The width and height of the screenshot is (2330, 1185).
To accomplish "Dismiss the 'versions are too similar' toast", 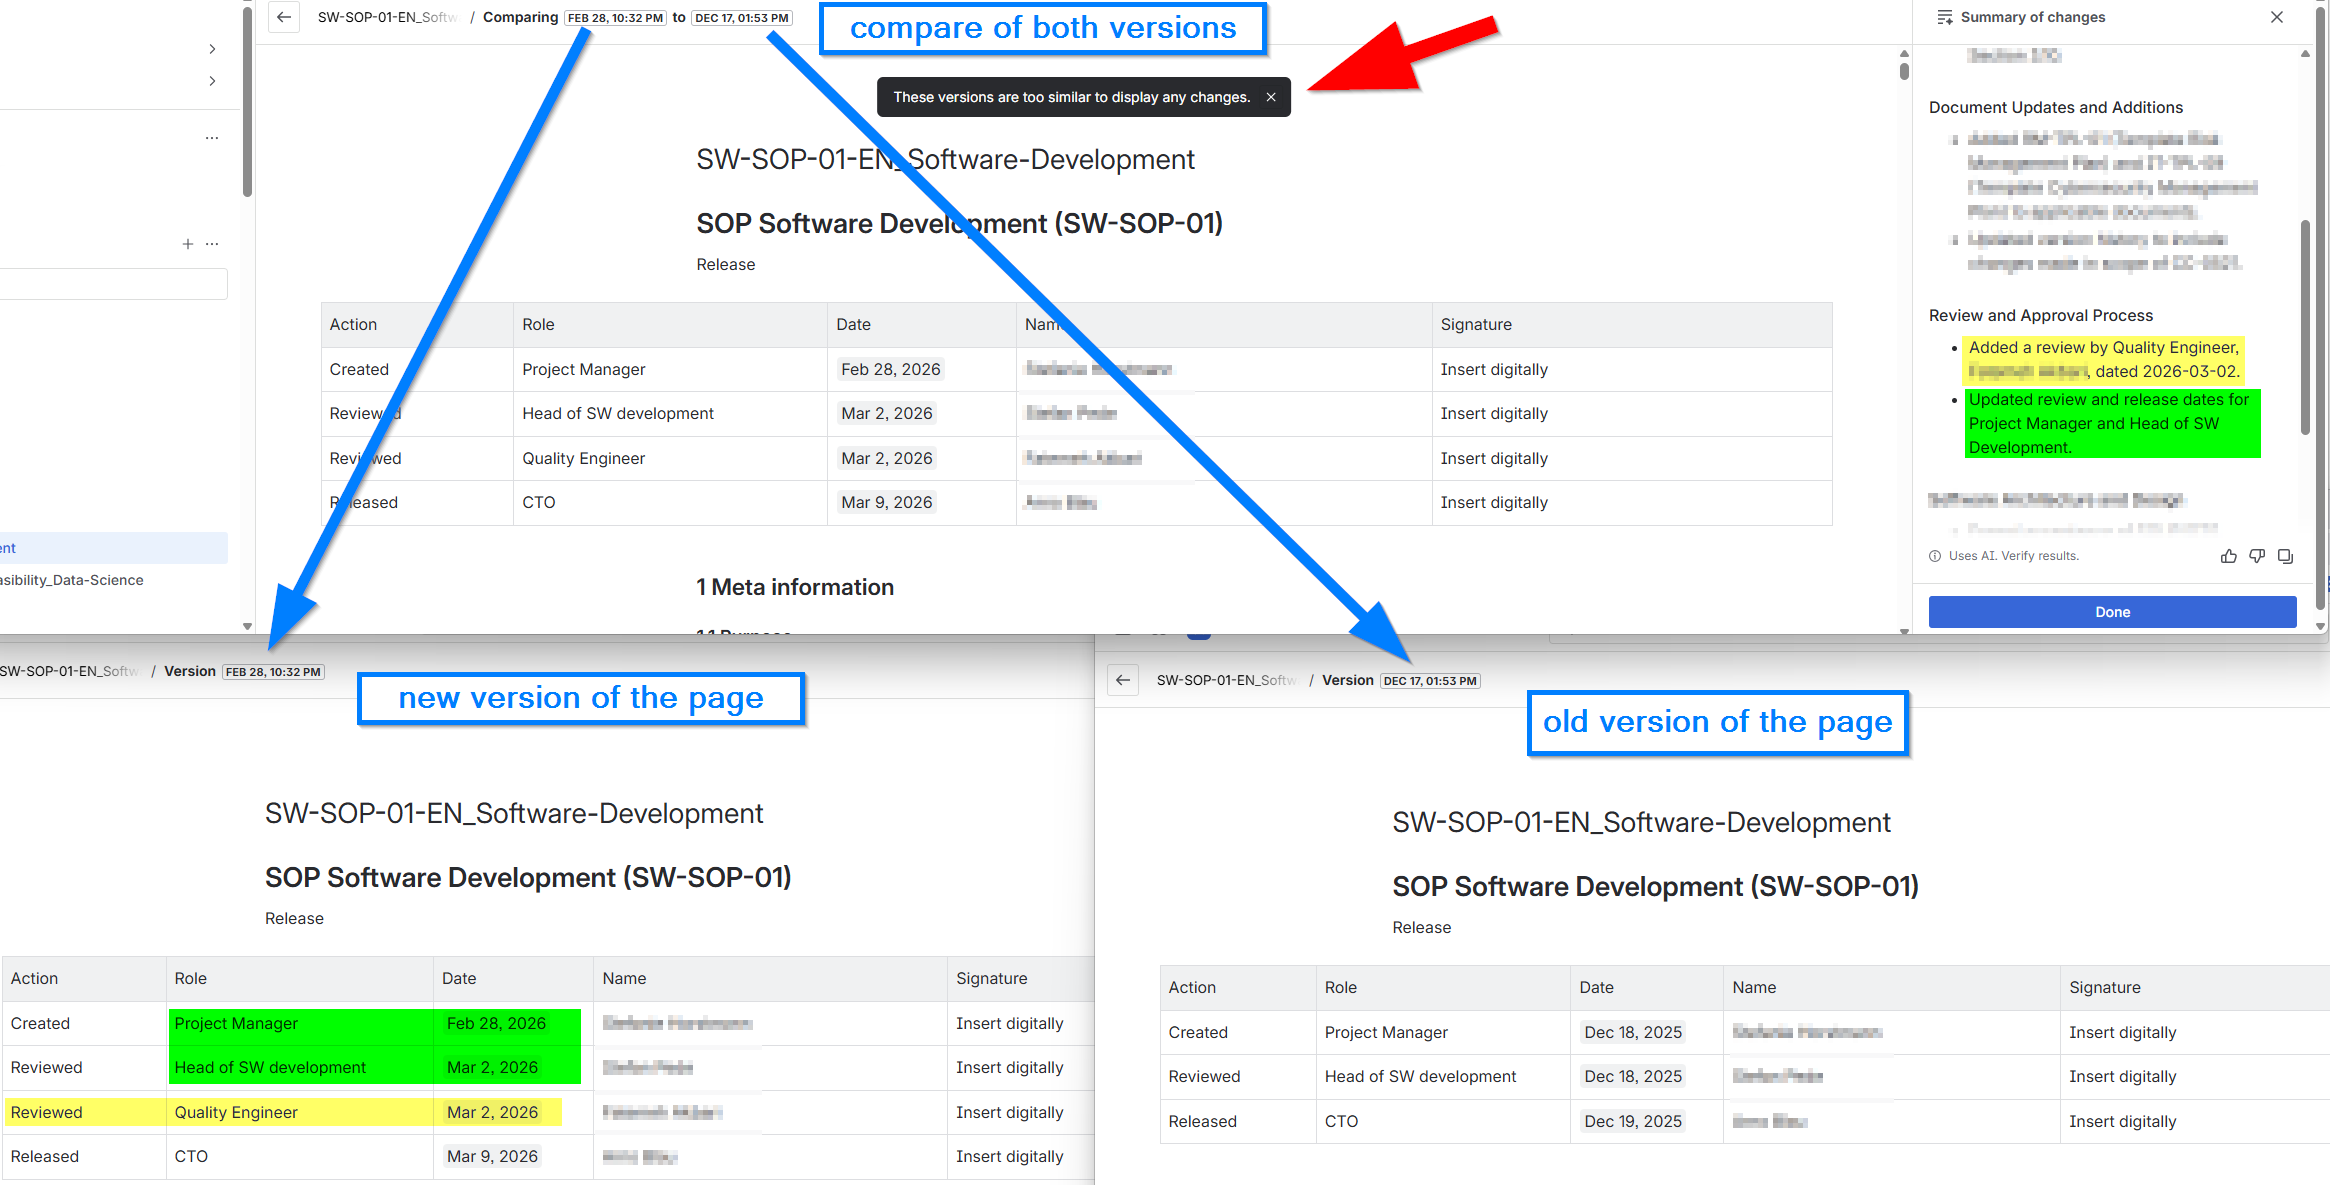I will coord(1271,97).
